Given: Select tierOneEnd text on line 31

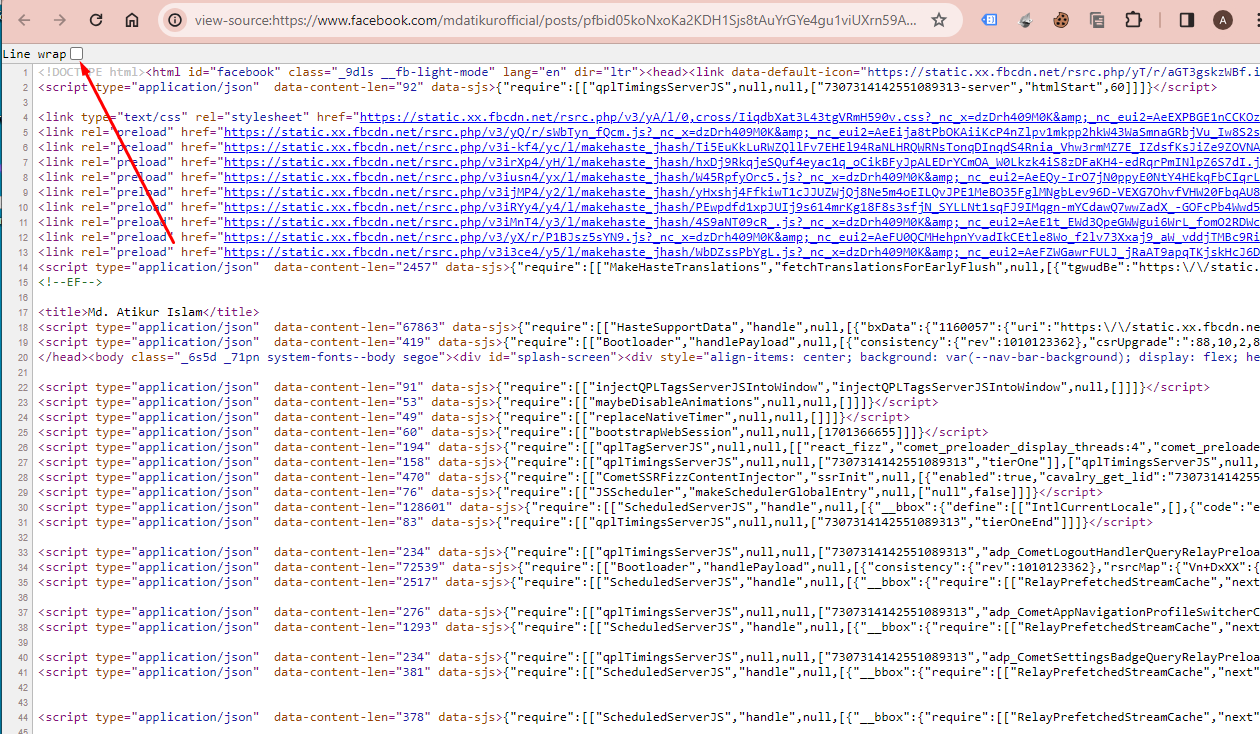Looking at the screenshot, I should [1019, 522].
